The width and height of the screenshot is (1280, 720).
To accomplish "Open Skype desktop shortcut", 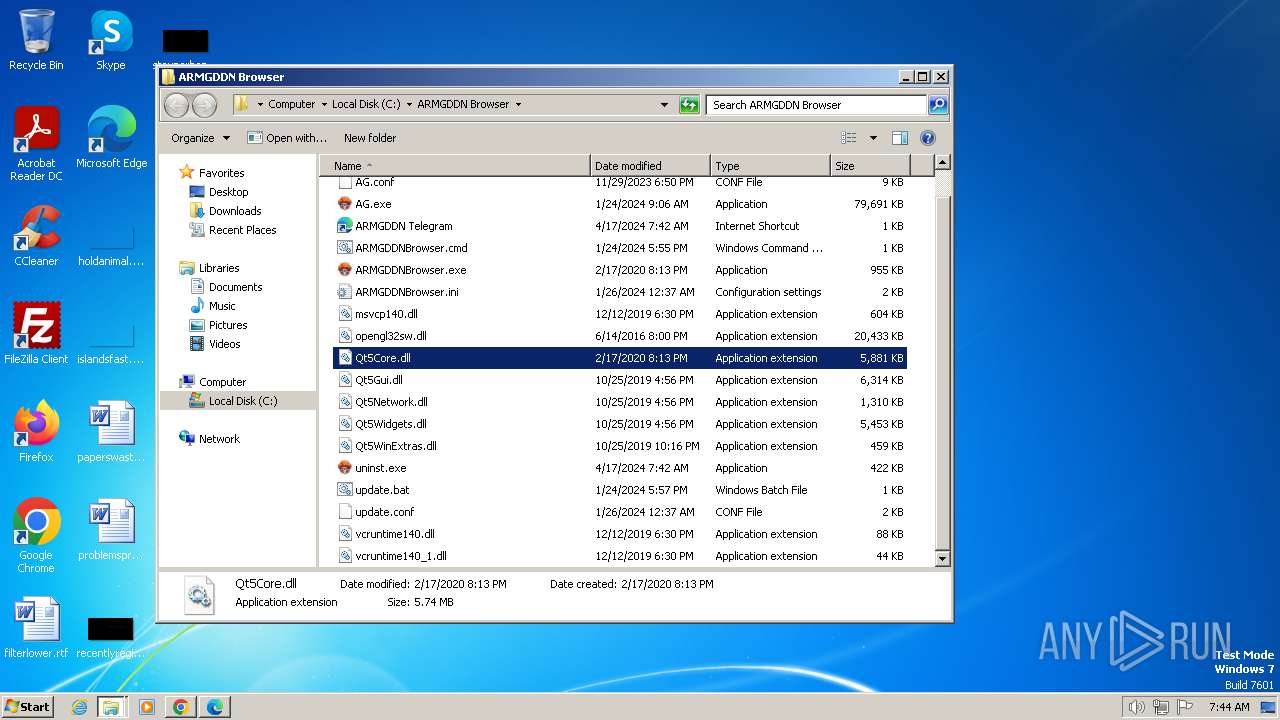I will coord(111,40).
